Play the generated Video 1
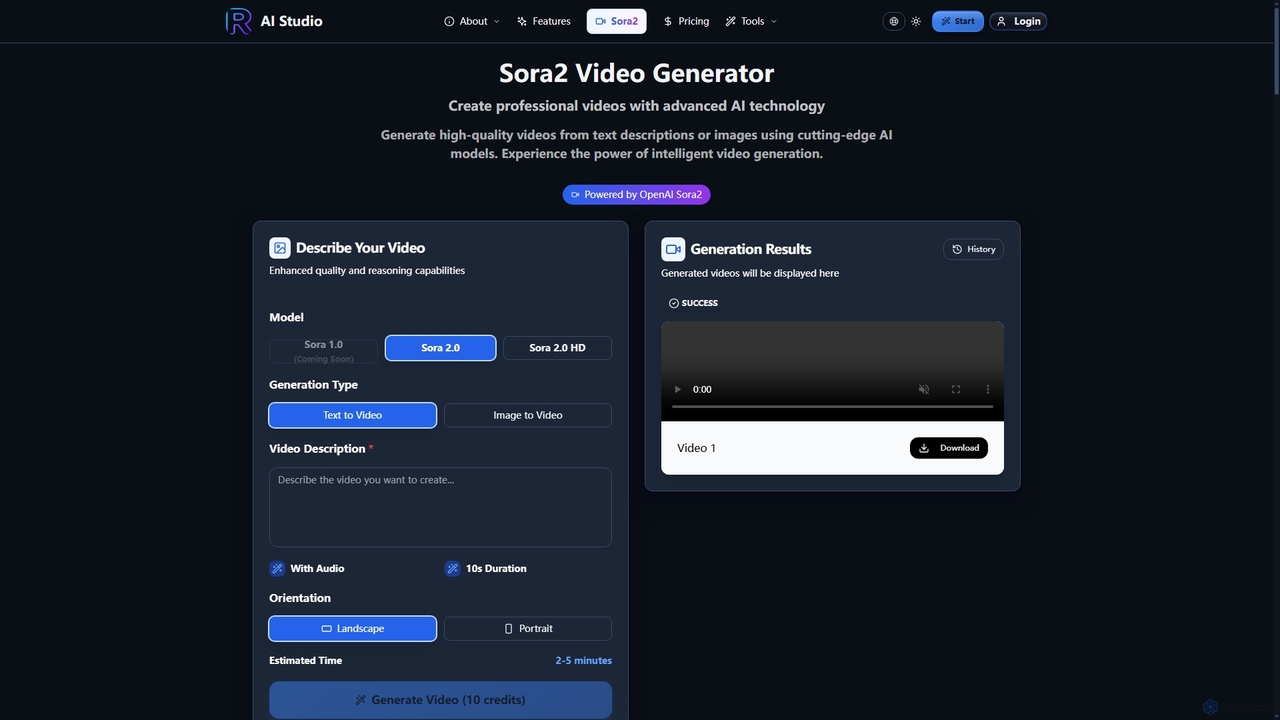 click(677, 389)
